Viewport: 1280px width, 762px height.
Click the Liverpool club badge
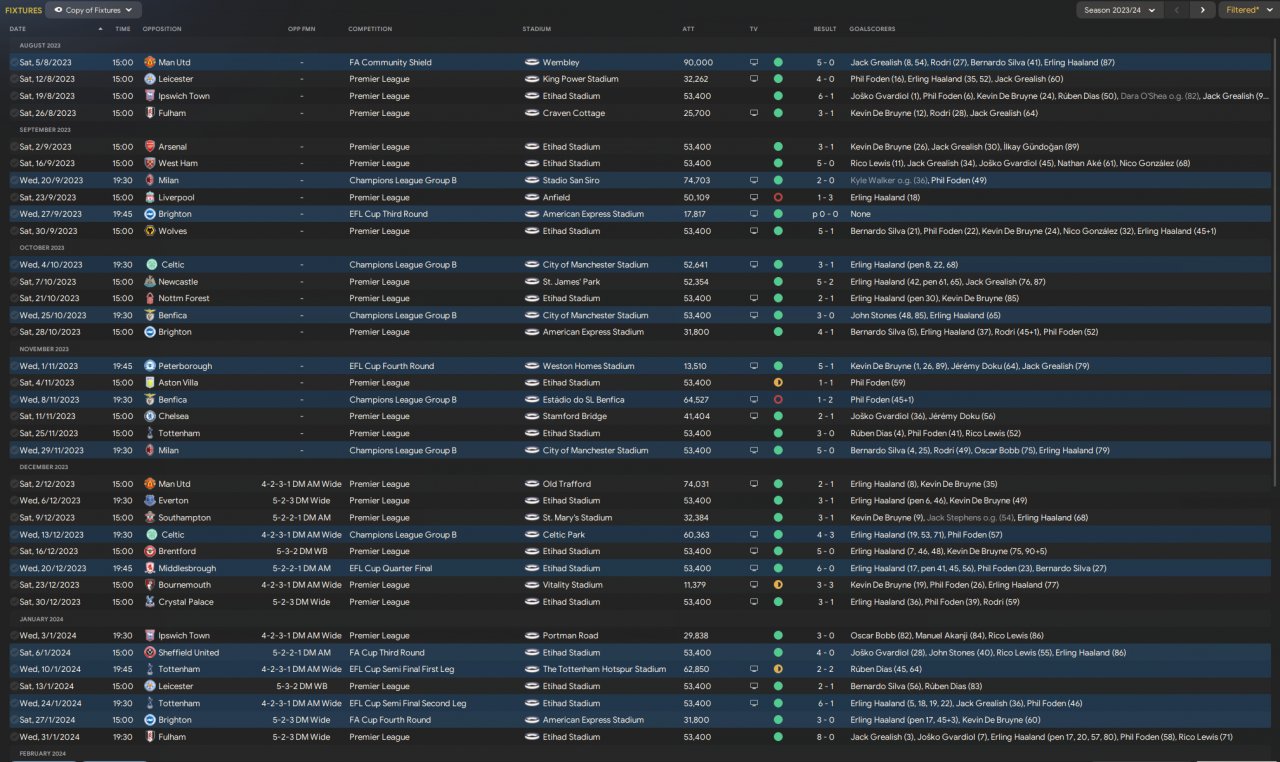click(150, 197)
